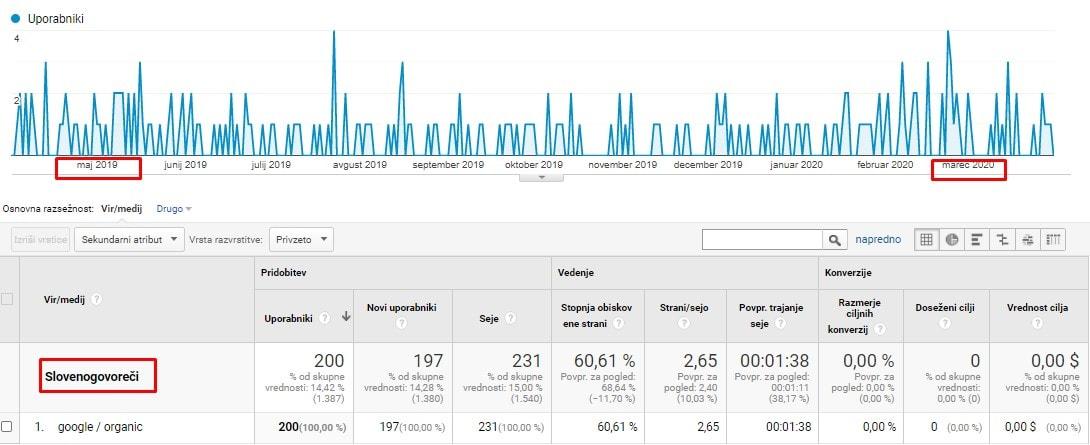The image size is (1090, 445).
Task: Switch to the pivot table view icon
Action: click(x=1053, y=239)
